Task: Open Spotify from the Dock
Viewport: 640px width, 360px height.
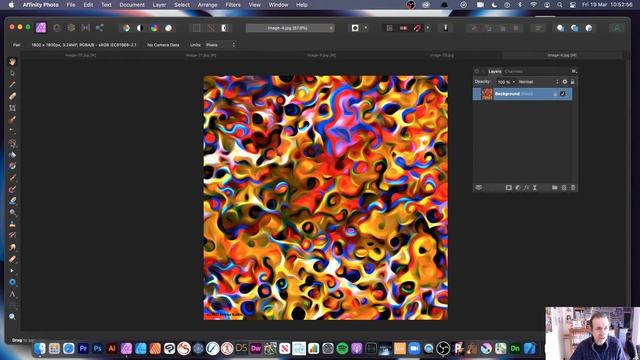Action: click(342, 348)
